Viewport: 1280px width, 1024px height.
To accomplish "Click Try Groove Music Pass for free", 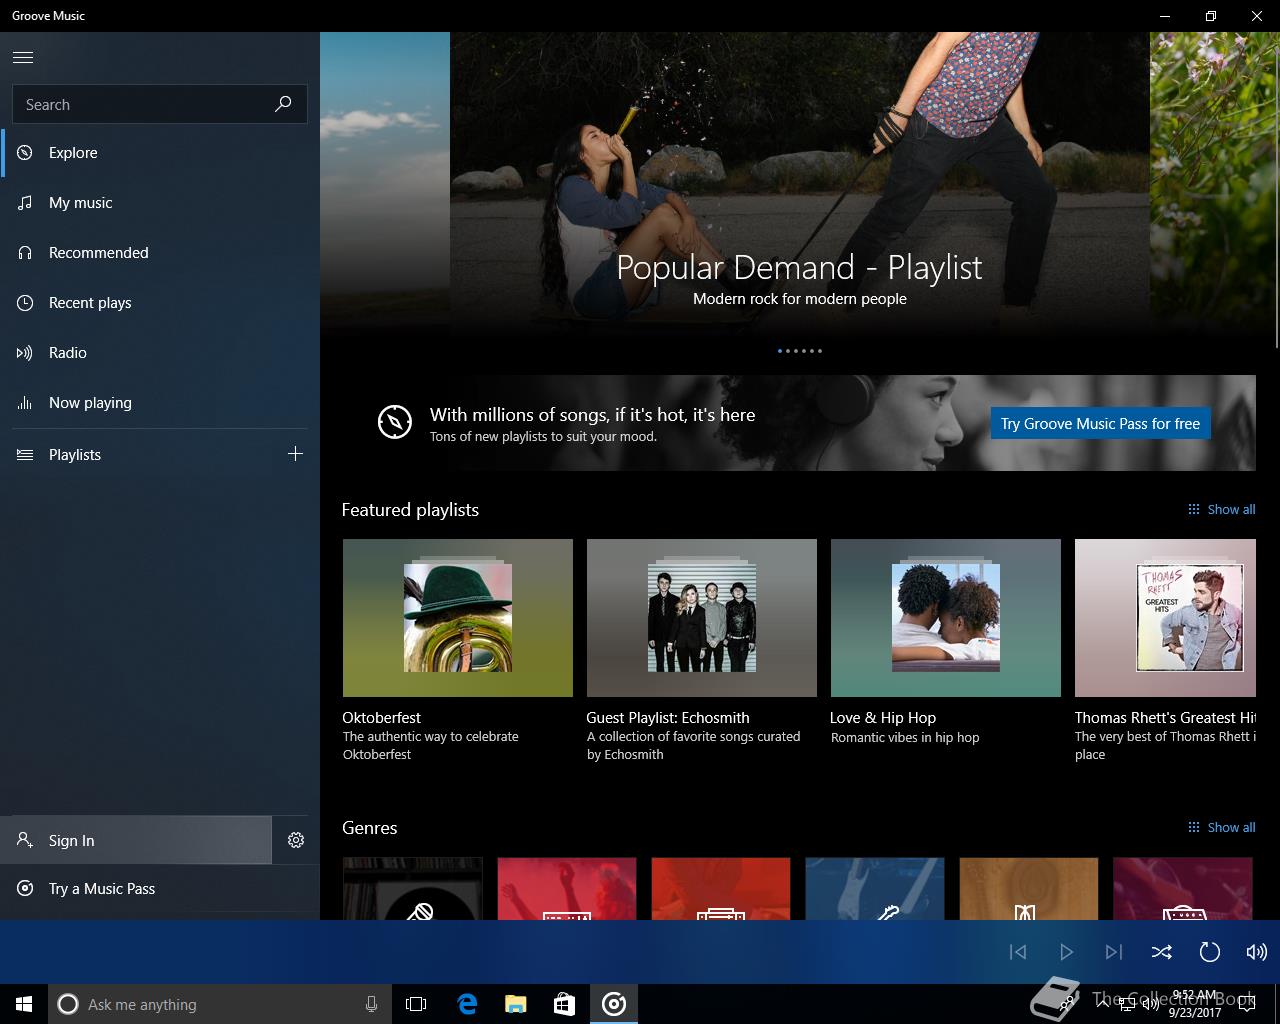I will coord(1100,424).
